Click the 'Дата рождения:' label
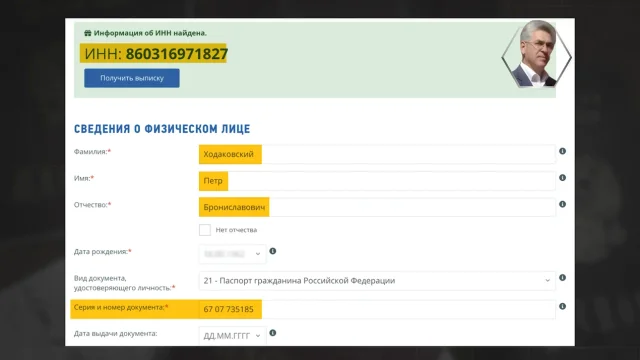This screenshot has height=360, width=640. (102, 251)
